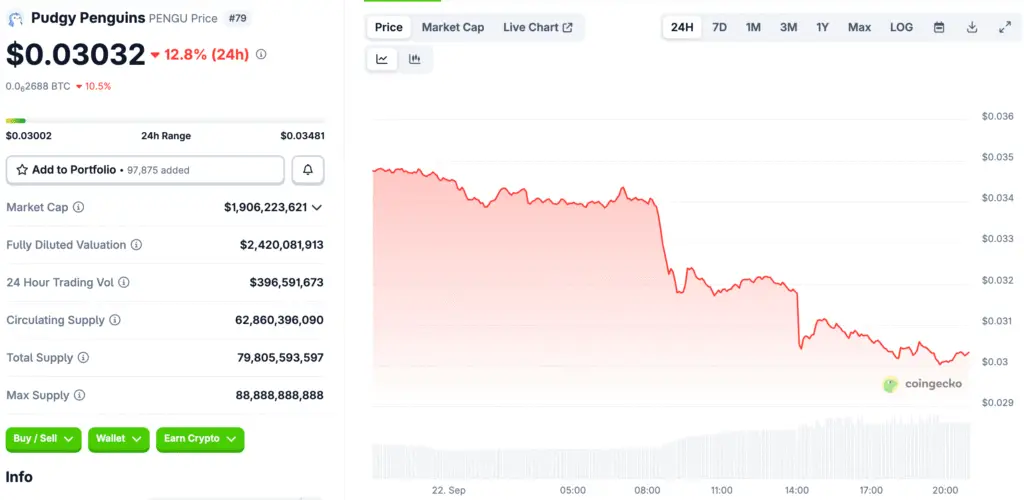This screenshot has height=500, width=1024.
Task: Download the chart data
Action: [972, 27]
